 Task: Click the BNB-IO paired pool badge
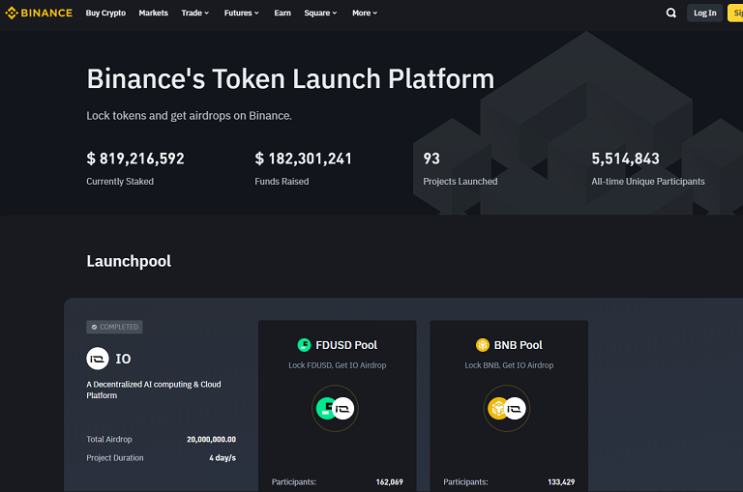[507, 408]
